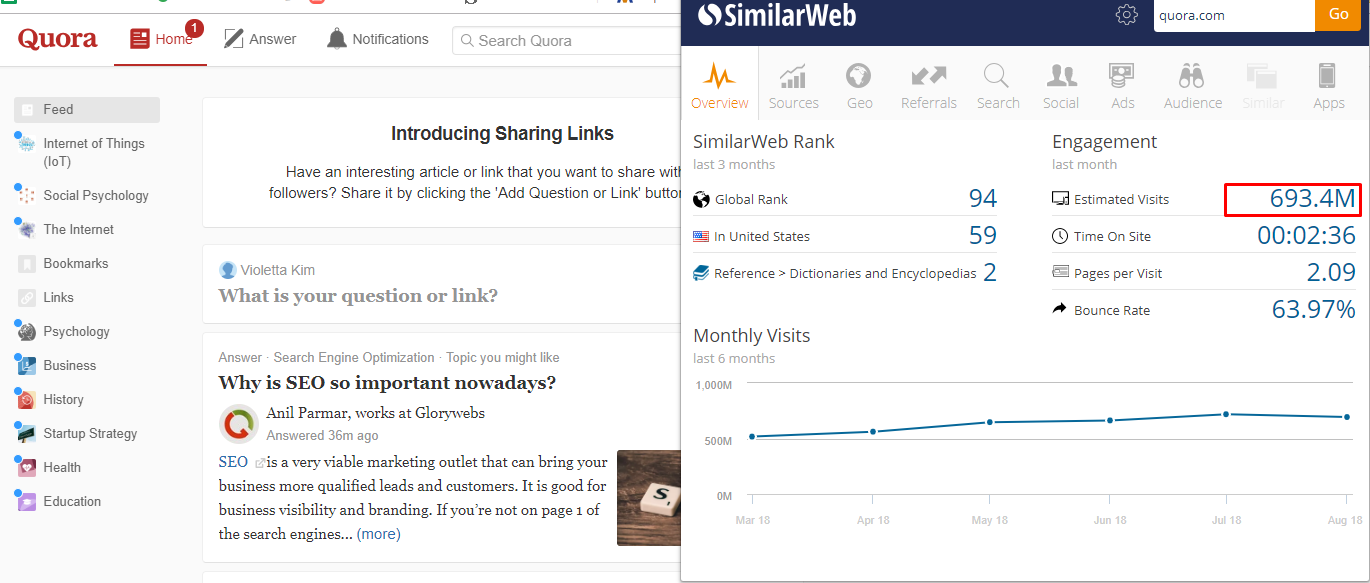Click 'What is your question or link?' prompt
The image size is (1370, 583).
coord(358,296)
